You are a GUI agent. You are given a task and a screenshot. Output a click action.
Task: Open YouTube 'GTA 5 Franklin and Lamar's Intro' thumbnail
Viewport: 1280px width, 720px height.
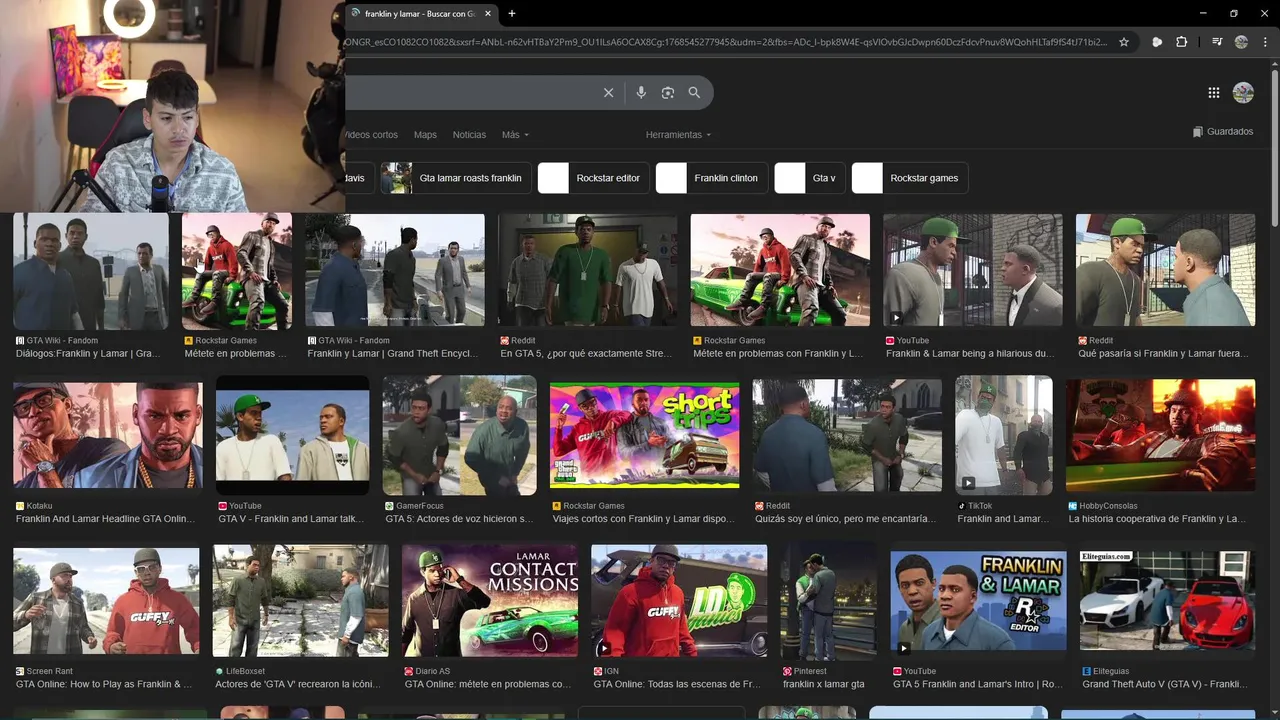979,601
